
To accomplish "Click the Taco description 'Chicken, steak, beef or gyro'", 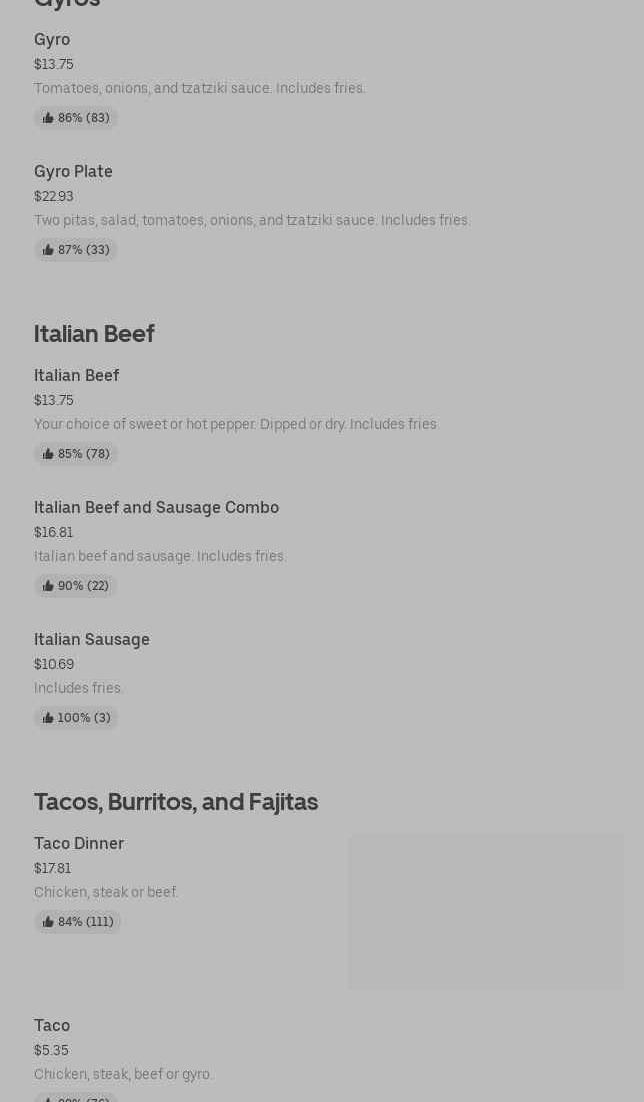I will click(123, 1074).
